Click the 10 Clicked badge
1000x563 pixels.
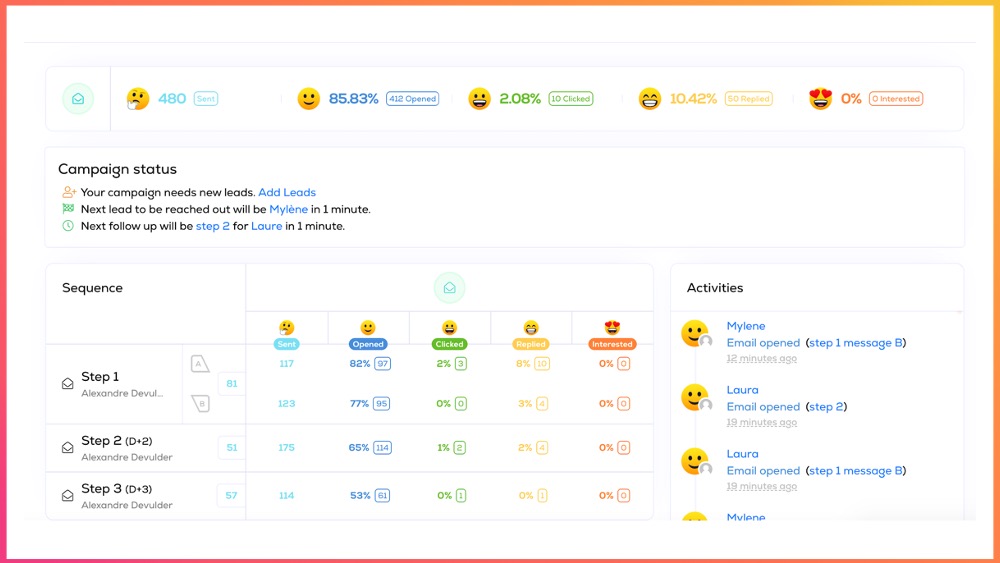point(571,99)
